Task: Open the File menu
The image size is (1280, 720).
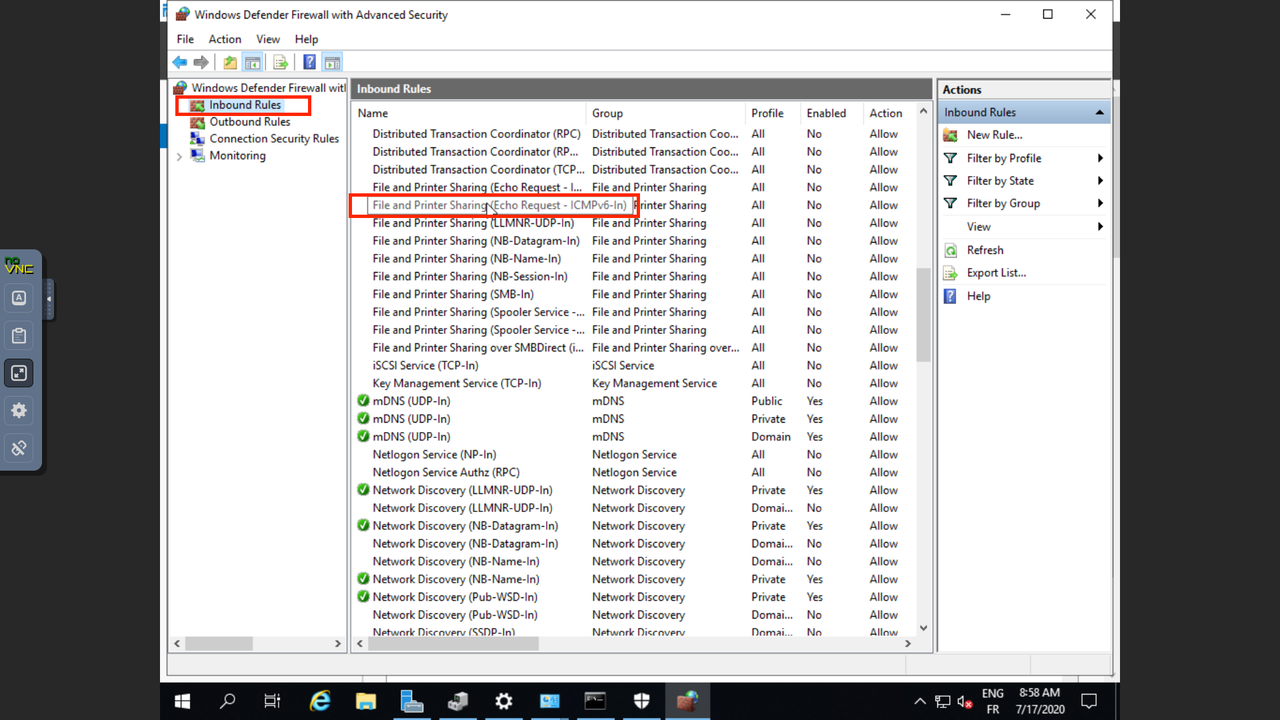Action: click(185, 39)
